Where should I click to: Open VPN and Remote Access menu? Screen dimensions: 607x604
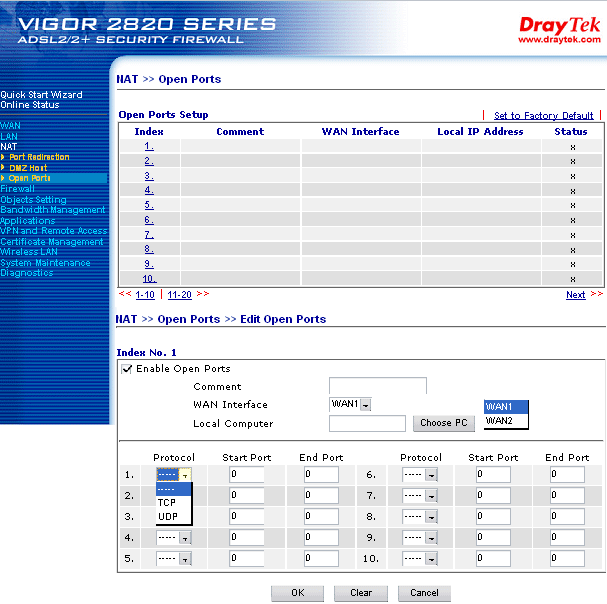(54, 231)
